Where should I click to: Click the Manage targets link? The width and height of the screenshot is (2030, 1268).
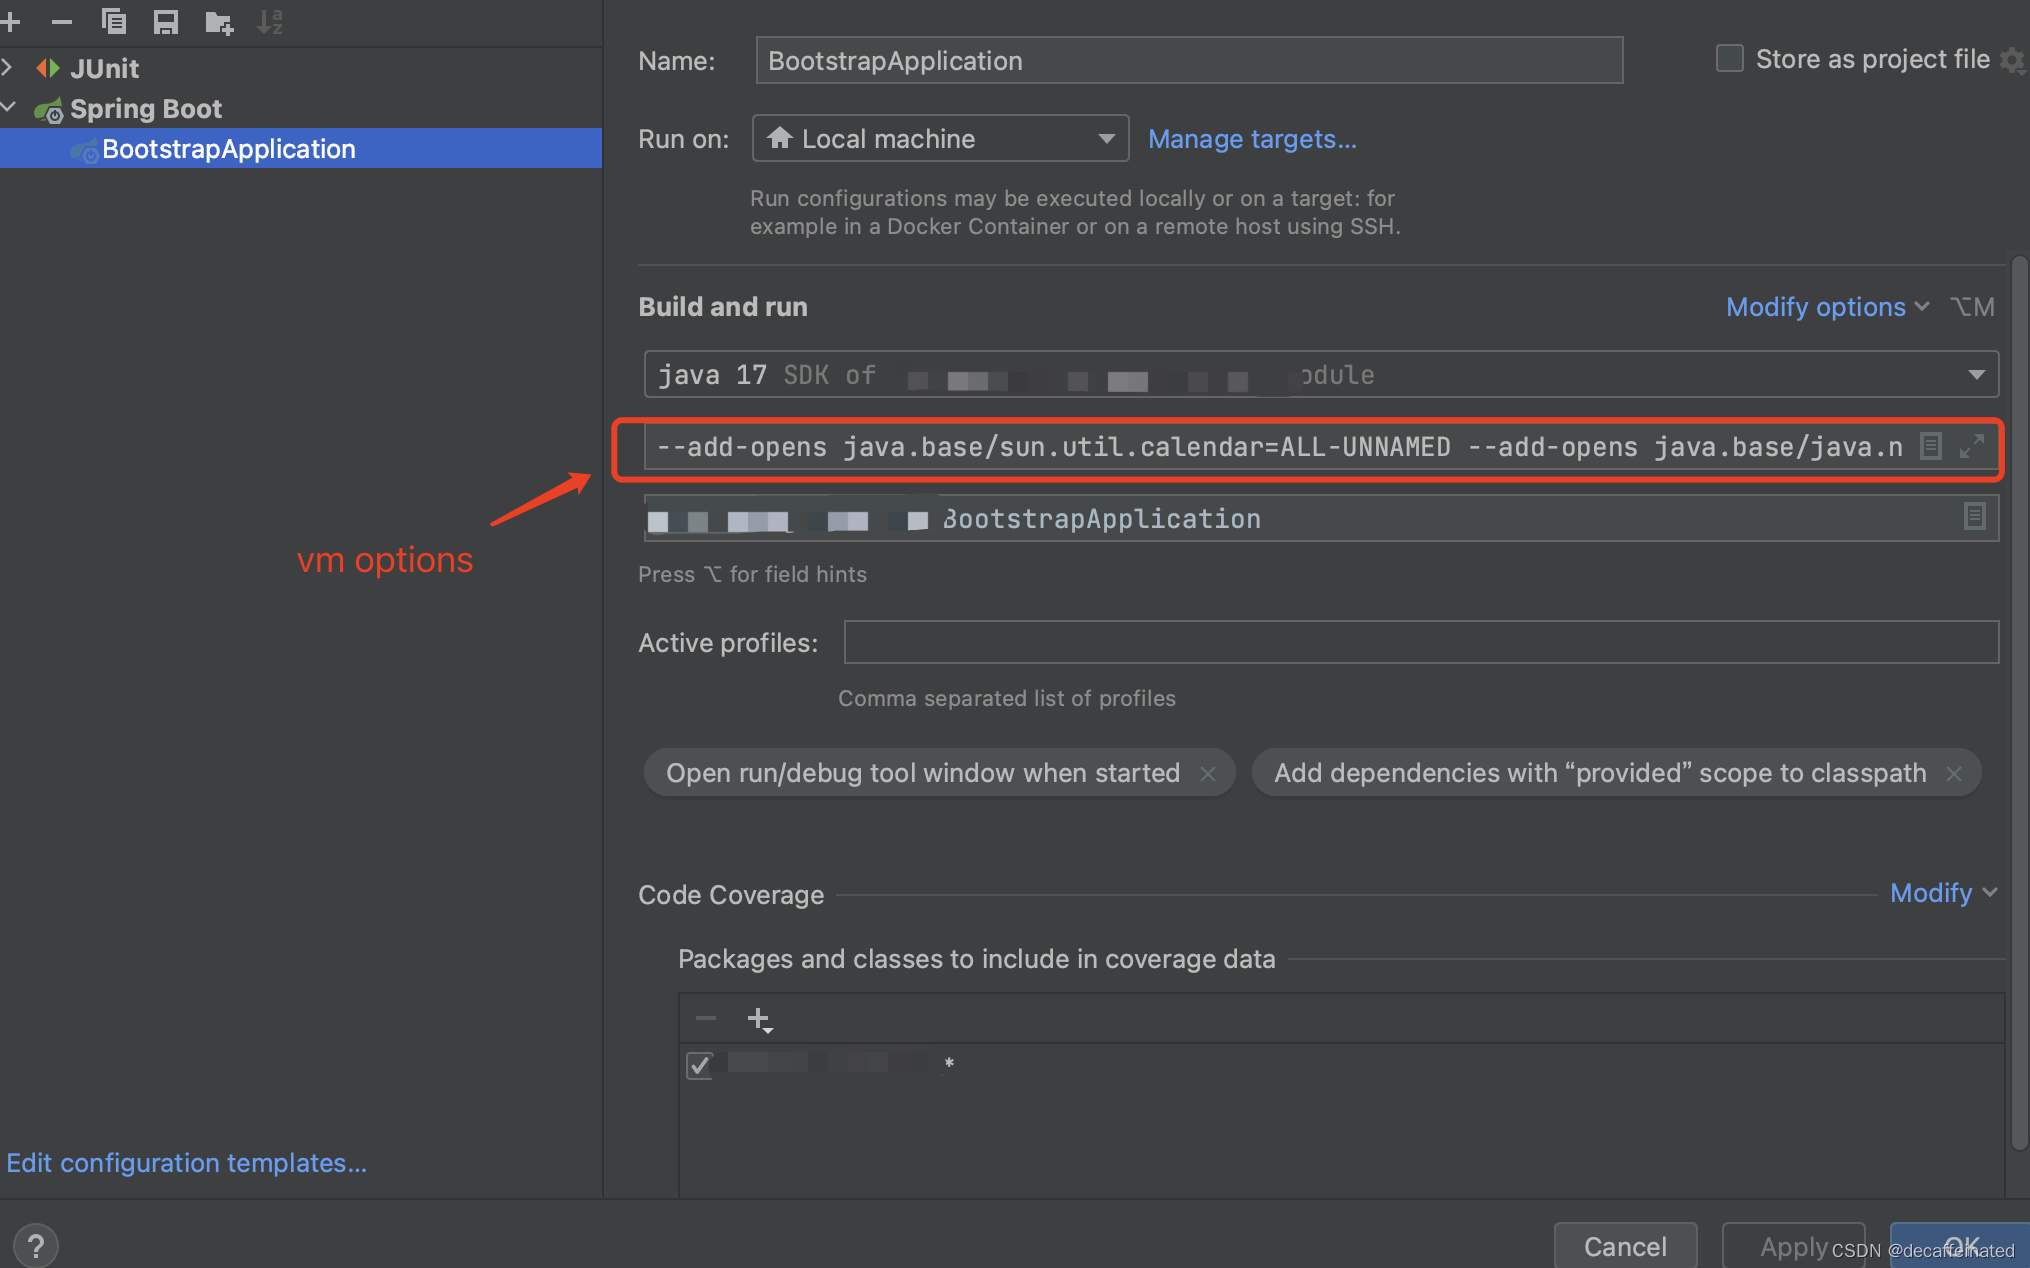(1252, 139)
